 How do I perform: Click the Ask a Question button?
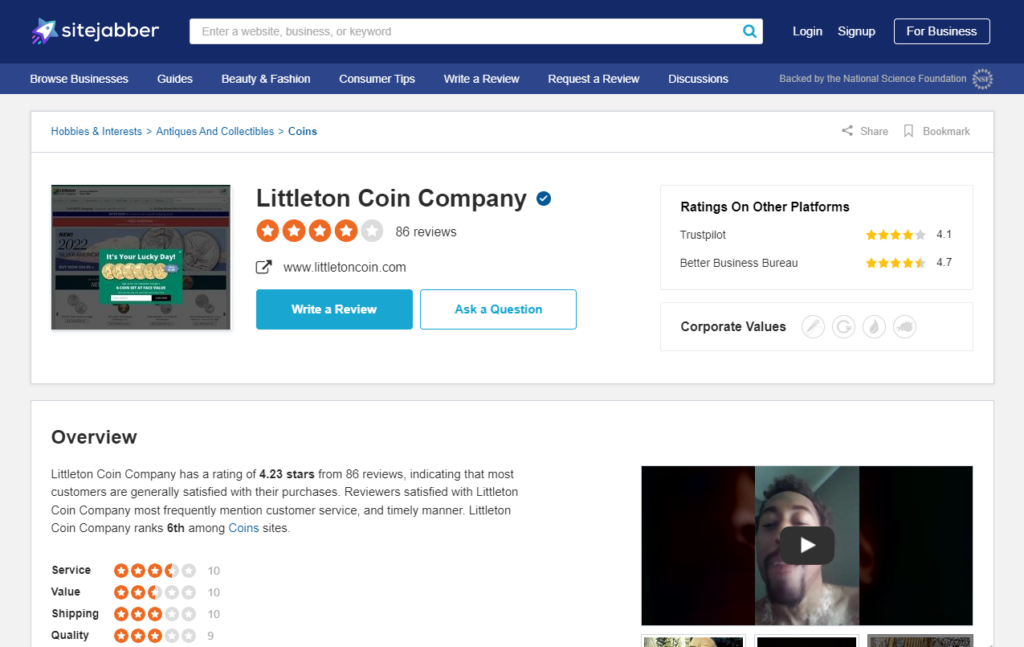498,309
